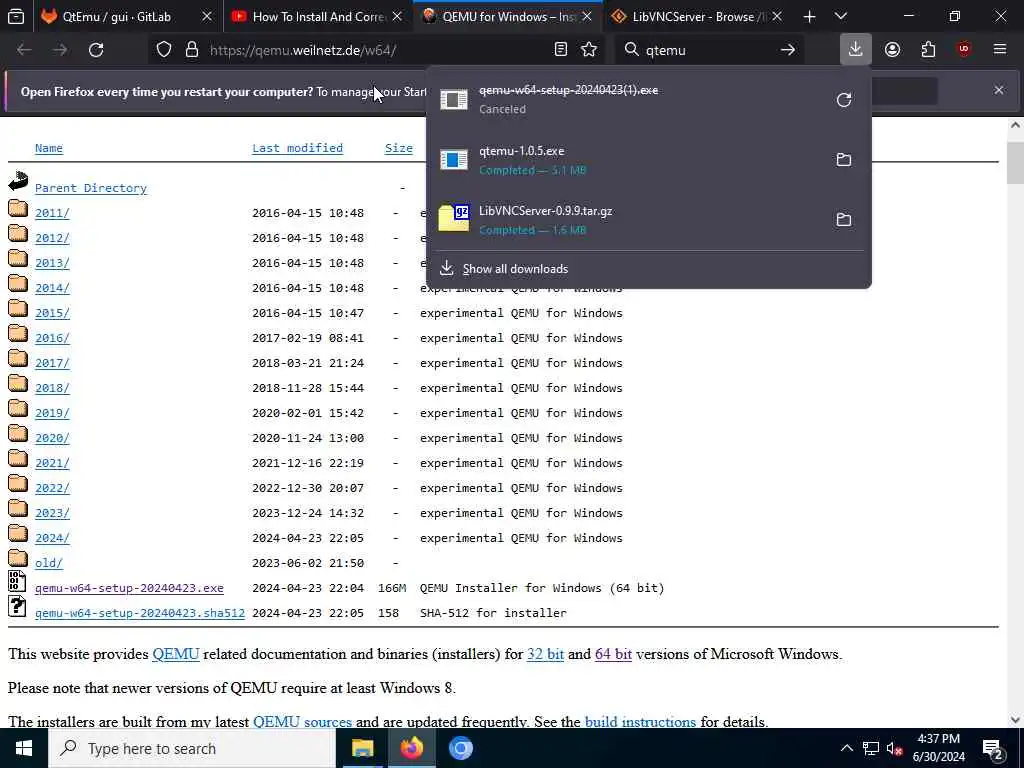Click Show all downloads
Screen dimensions: 1024x768
tap(515, 269)
